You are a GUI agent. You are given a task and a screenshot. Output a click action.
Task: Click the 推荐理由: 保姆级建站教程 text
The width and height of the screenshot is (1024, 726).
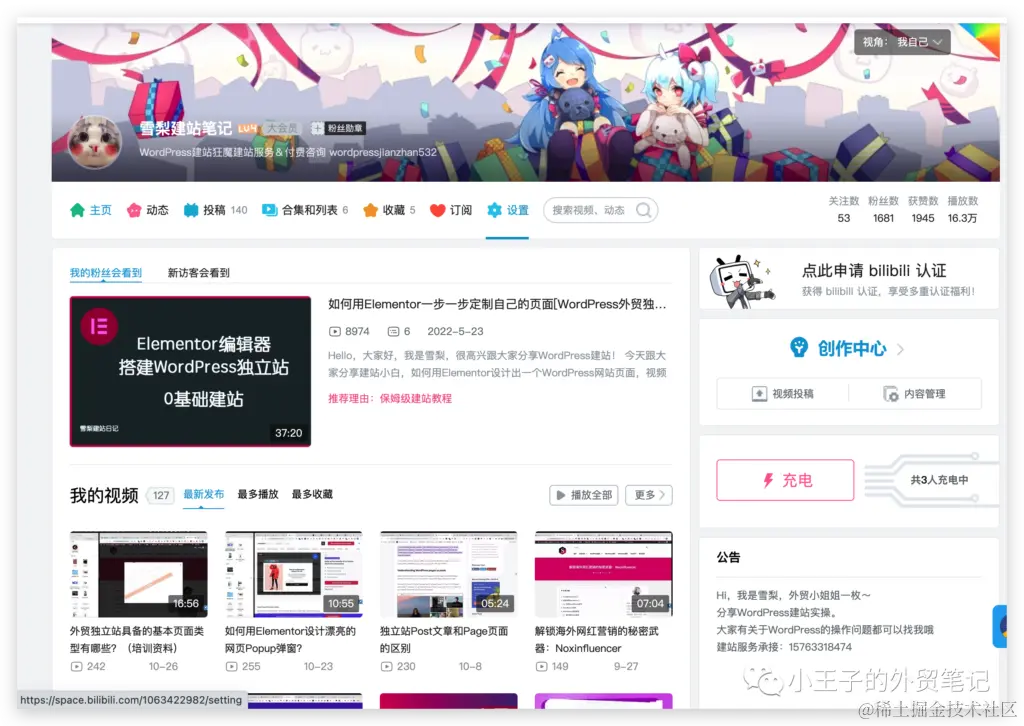(390, 398)
